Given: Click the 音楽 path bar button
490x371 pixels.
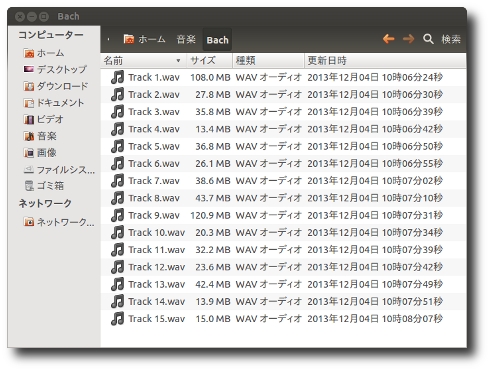Looking at the screenshot, I should [186, 40].
